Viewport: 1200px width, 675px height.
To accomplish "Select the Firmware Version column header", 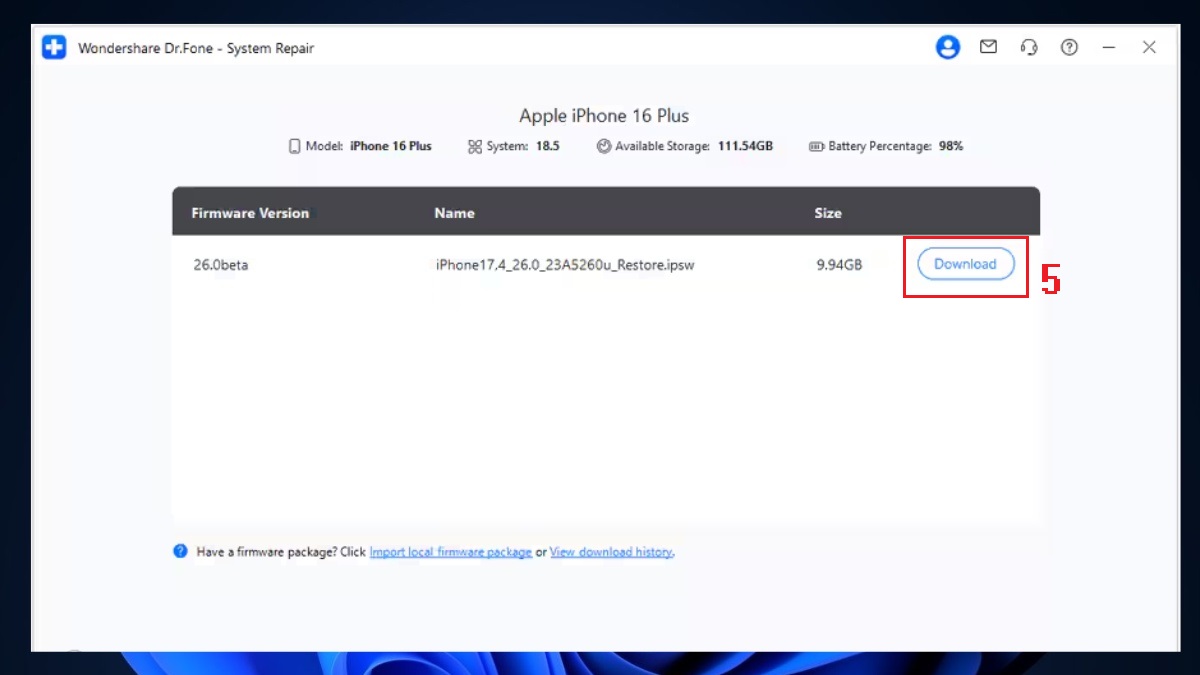I will pyautogui.click(x=250, y=212).
